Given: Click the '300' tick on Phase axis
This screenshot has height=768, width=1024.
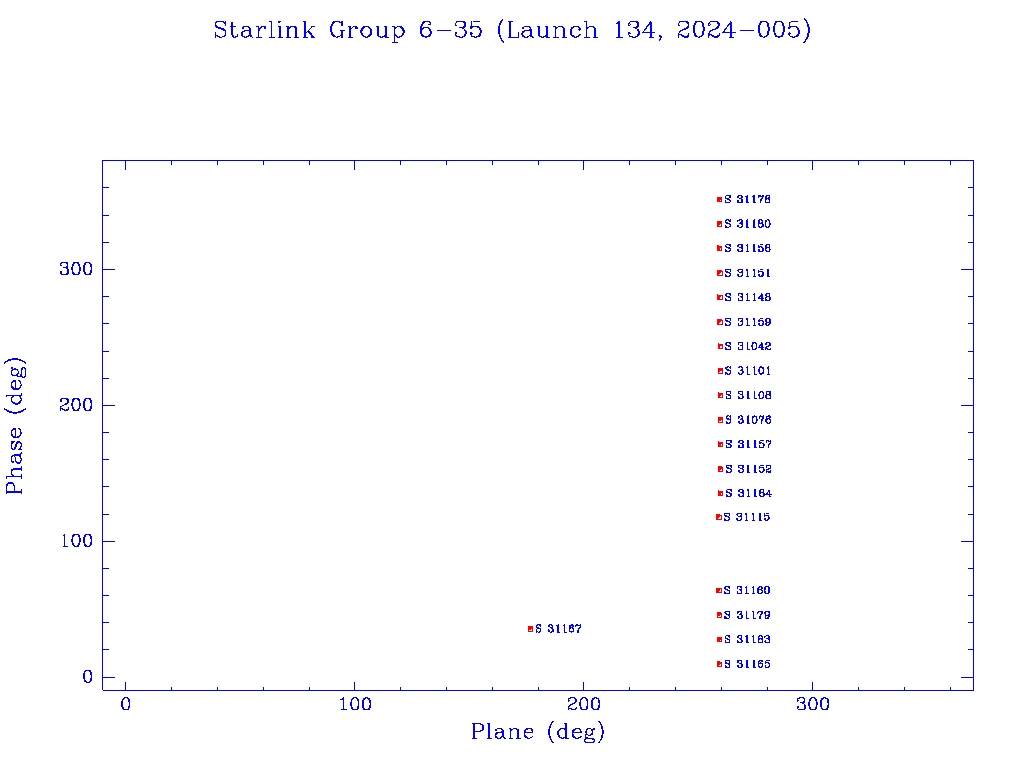Looking at the screenshot, I should point(76,269).
